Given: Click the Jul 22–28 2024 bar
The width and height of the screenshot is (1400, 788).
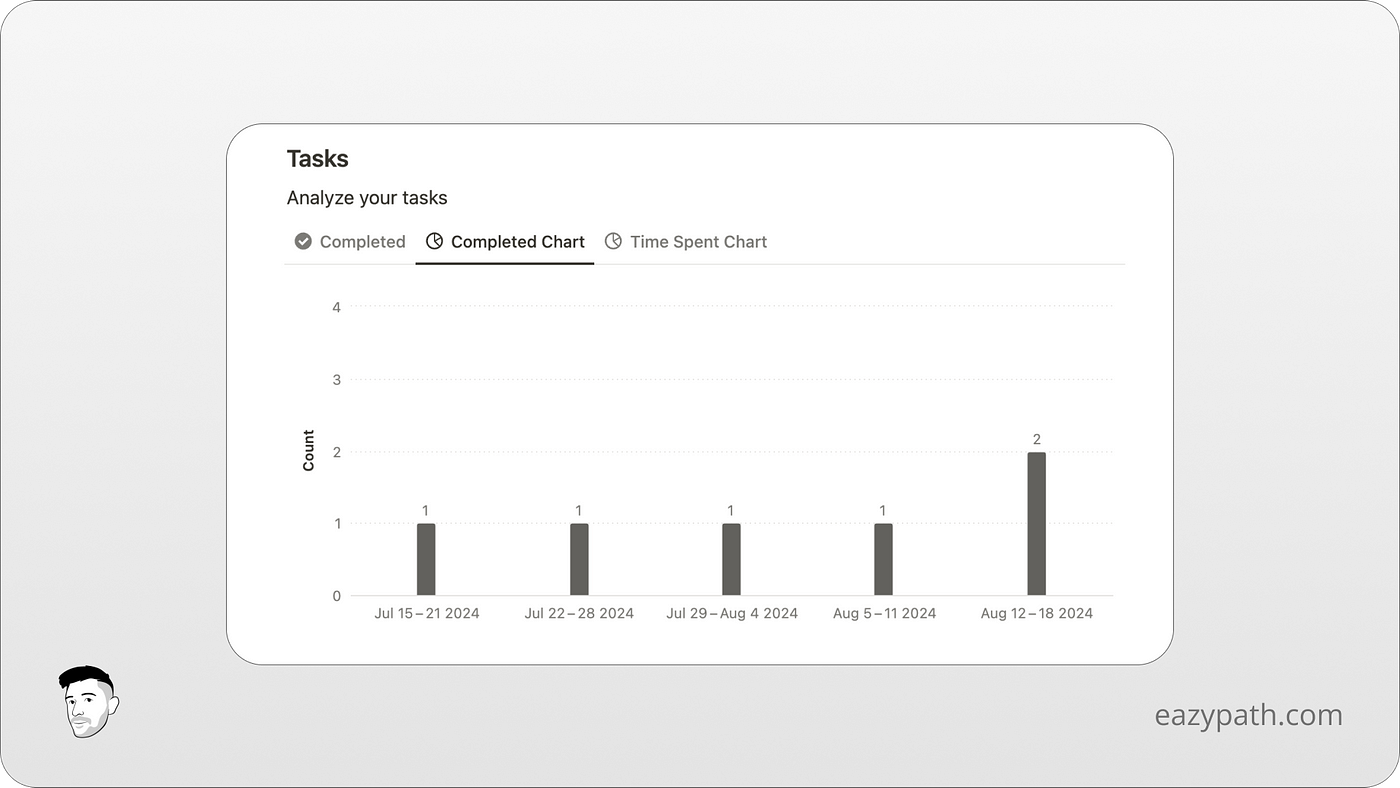Looking at the screenshot, I should (578, 557).
